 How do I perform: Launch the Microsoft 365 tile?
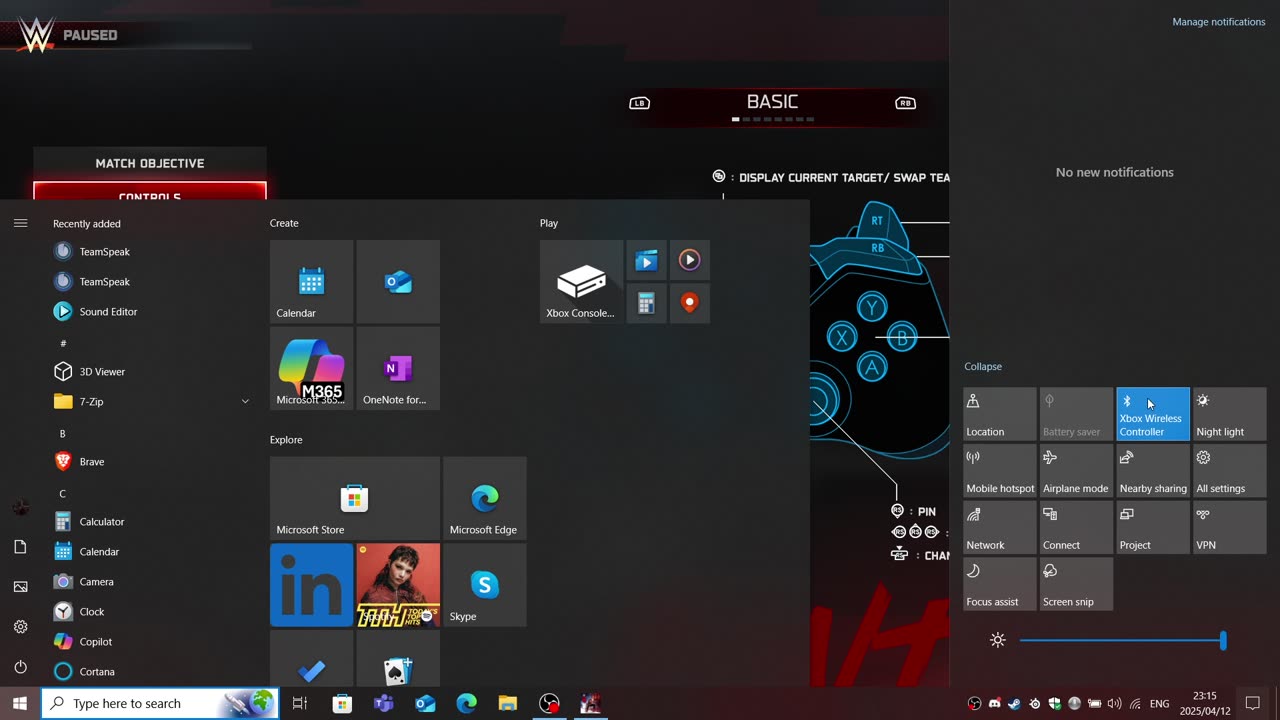coord(311,368)
